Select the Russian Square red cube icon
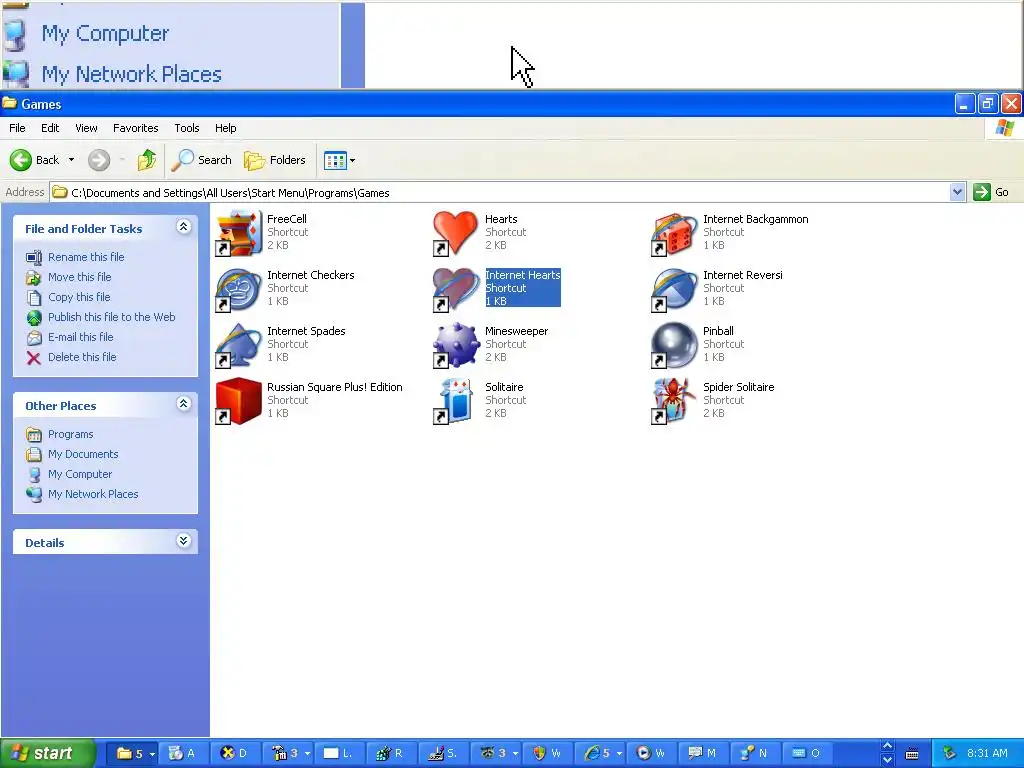1024x768 pixels. (238, 401)
